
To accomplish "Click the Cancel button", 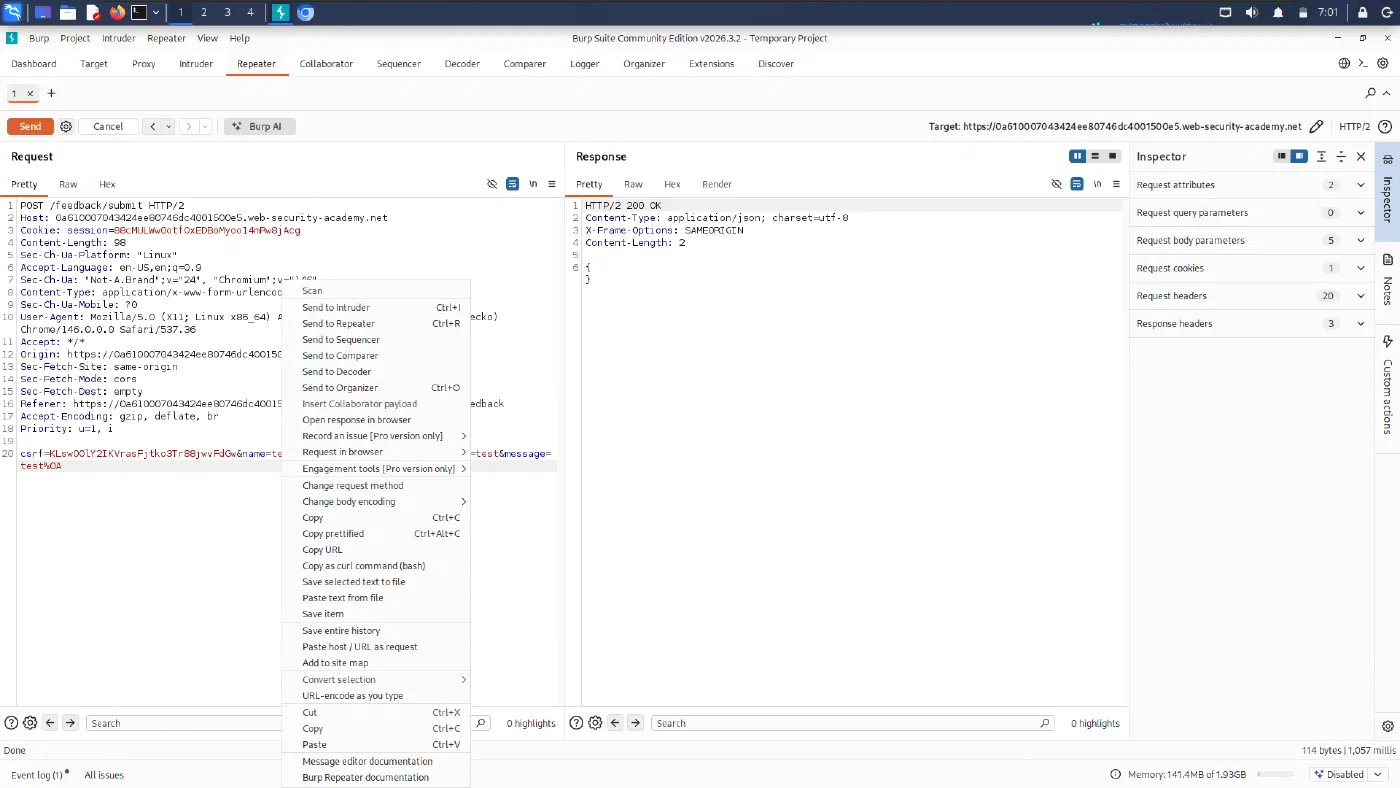I will click(108, 127).
